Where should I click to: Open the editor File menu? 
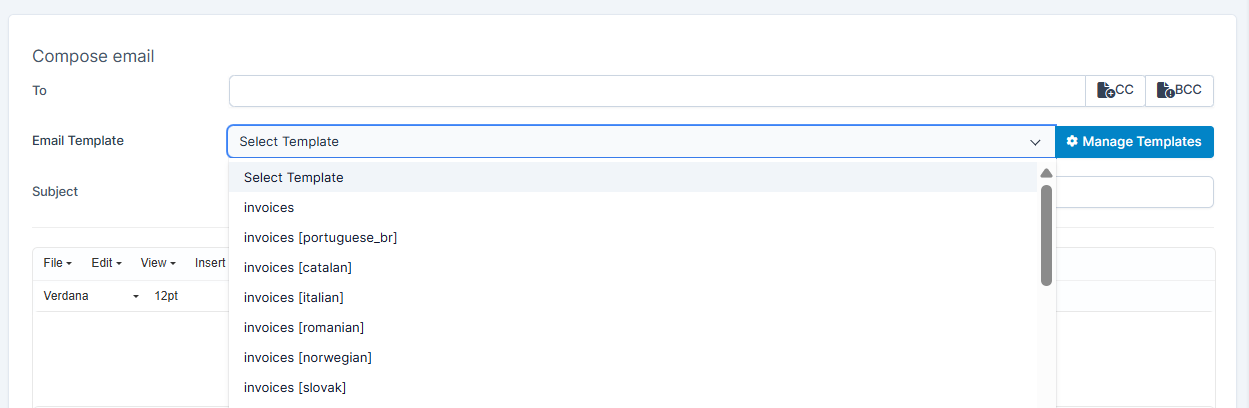pos(58,263)
